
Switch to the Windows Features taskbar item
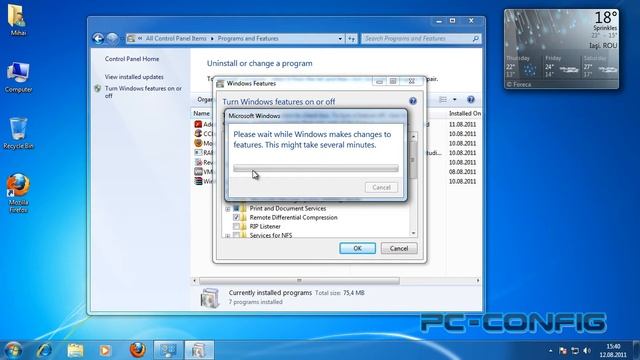point(199,350)
